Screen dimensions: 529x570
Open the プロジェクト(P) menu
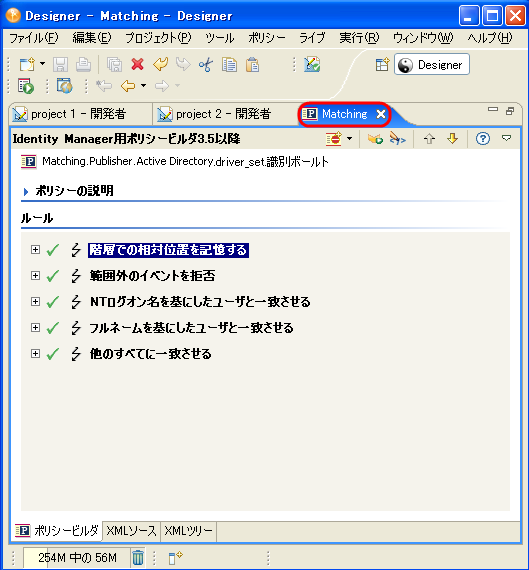(158, 38)
